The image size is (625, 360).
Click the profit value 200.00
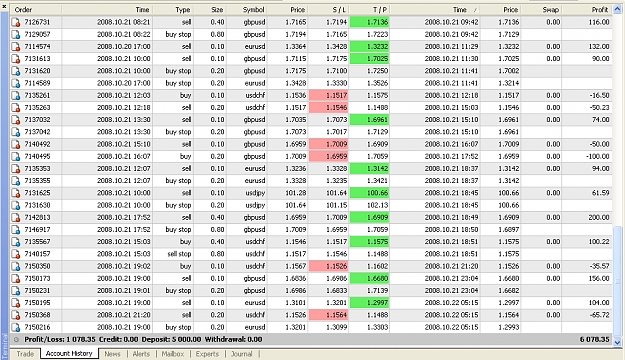click(x=599, y=218)
